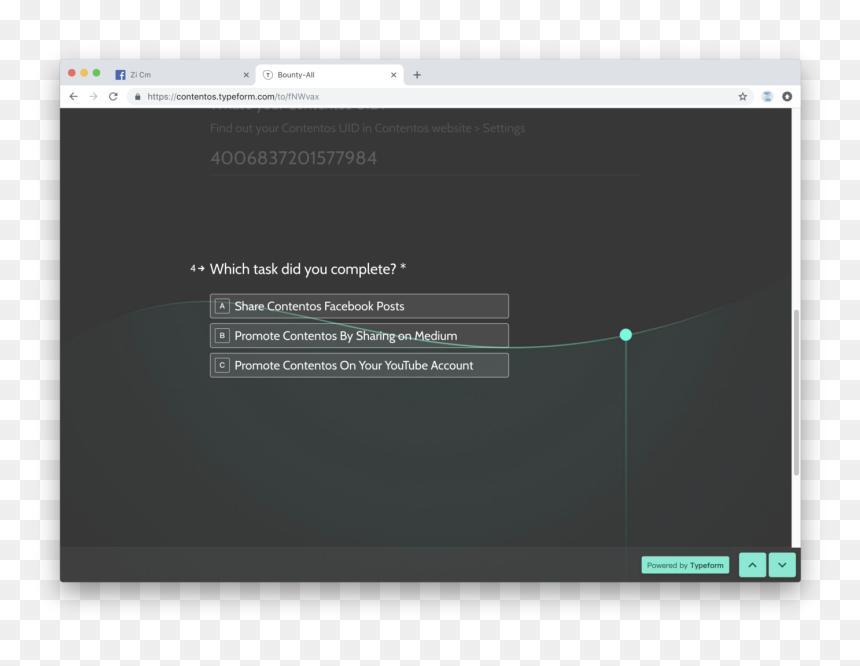860x666 pixels.
Task: Click the browser forward arrow
Action: pos(93,97)
